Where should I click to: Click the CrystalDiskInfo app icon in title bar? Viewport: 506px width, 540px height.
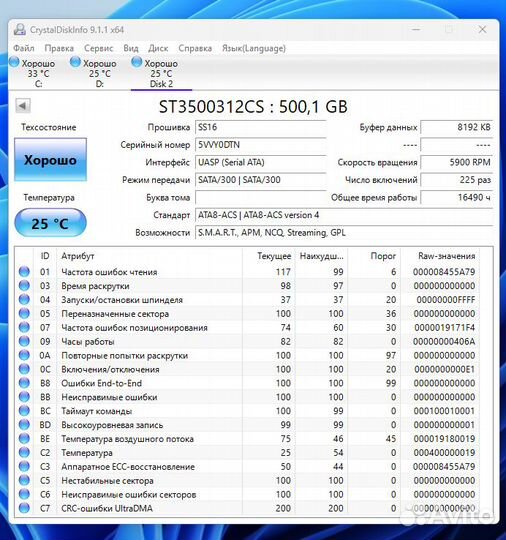(20, 30)
